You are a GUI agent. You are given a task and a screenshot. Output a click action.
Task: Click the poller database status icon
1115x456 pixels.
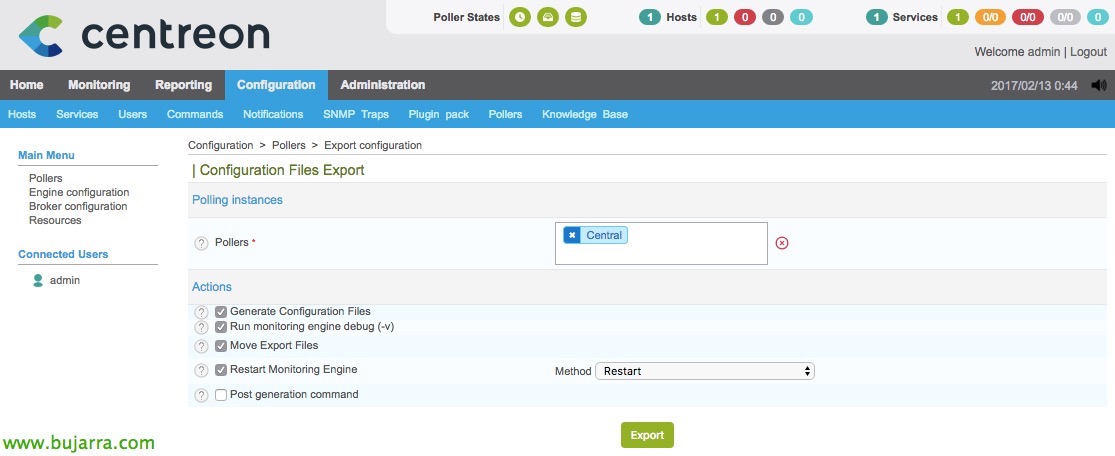coord(574,17)
